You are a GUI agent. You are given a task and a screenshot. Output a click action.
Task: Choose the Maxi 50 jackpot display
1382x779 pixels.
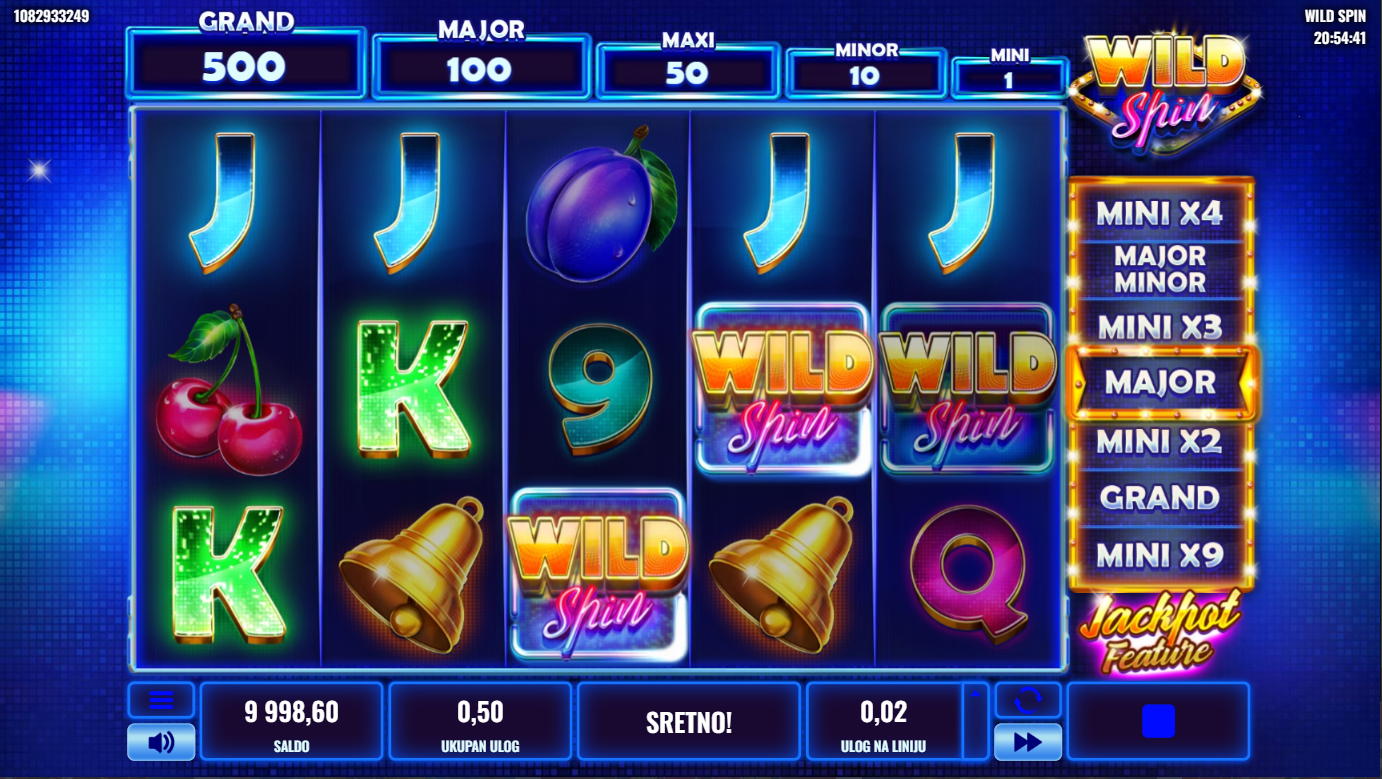[688, 70]
